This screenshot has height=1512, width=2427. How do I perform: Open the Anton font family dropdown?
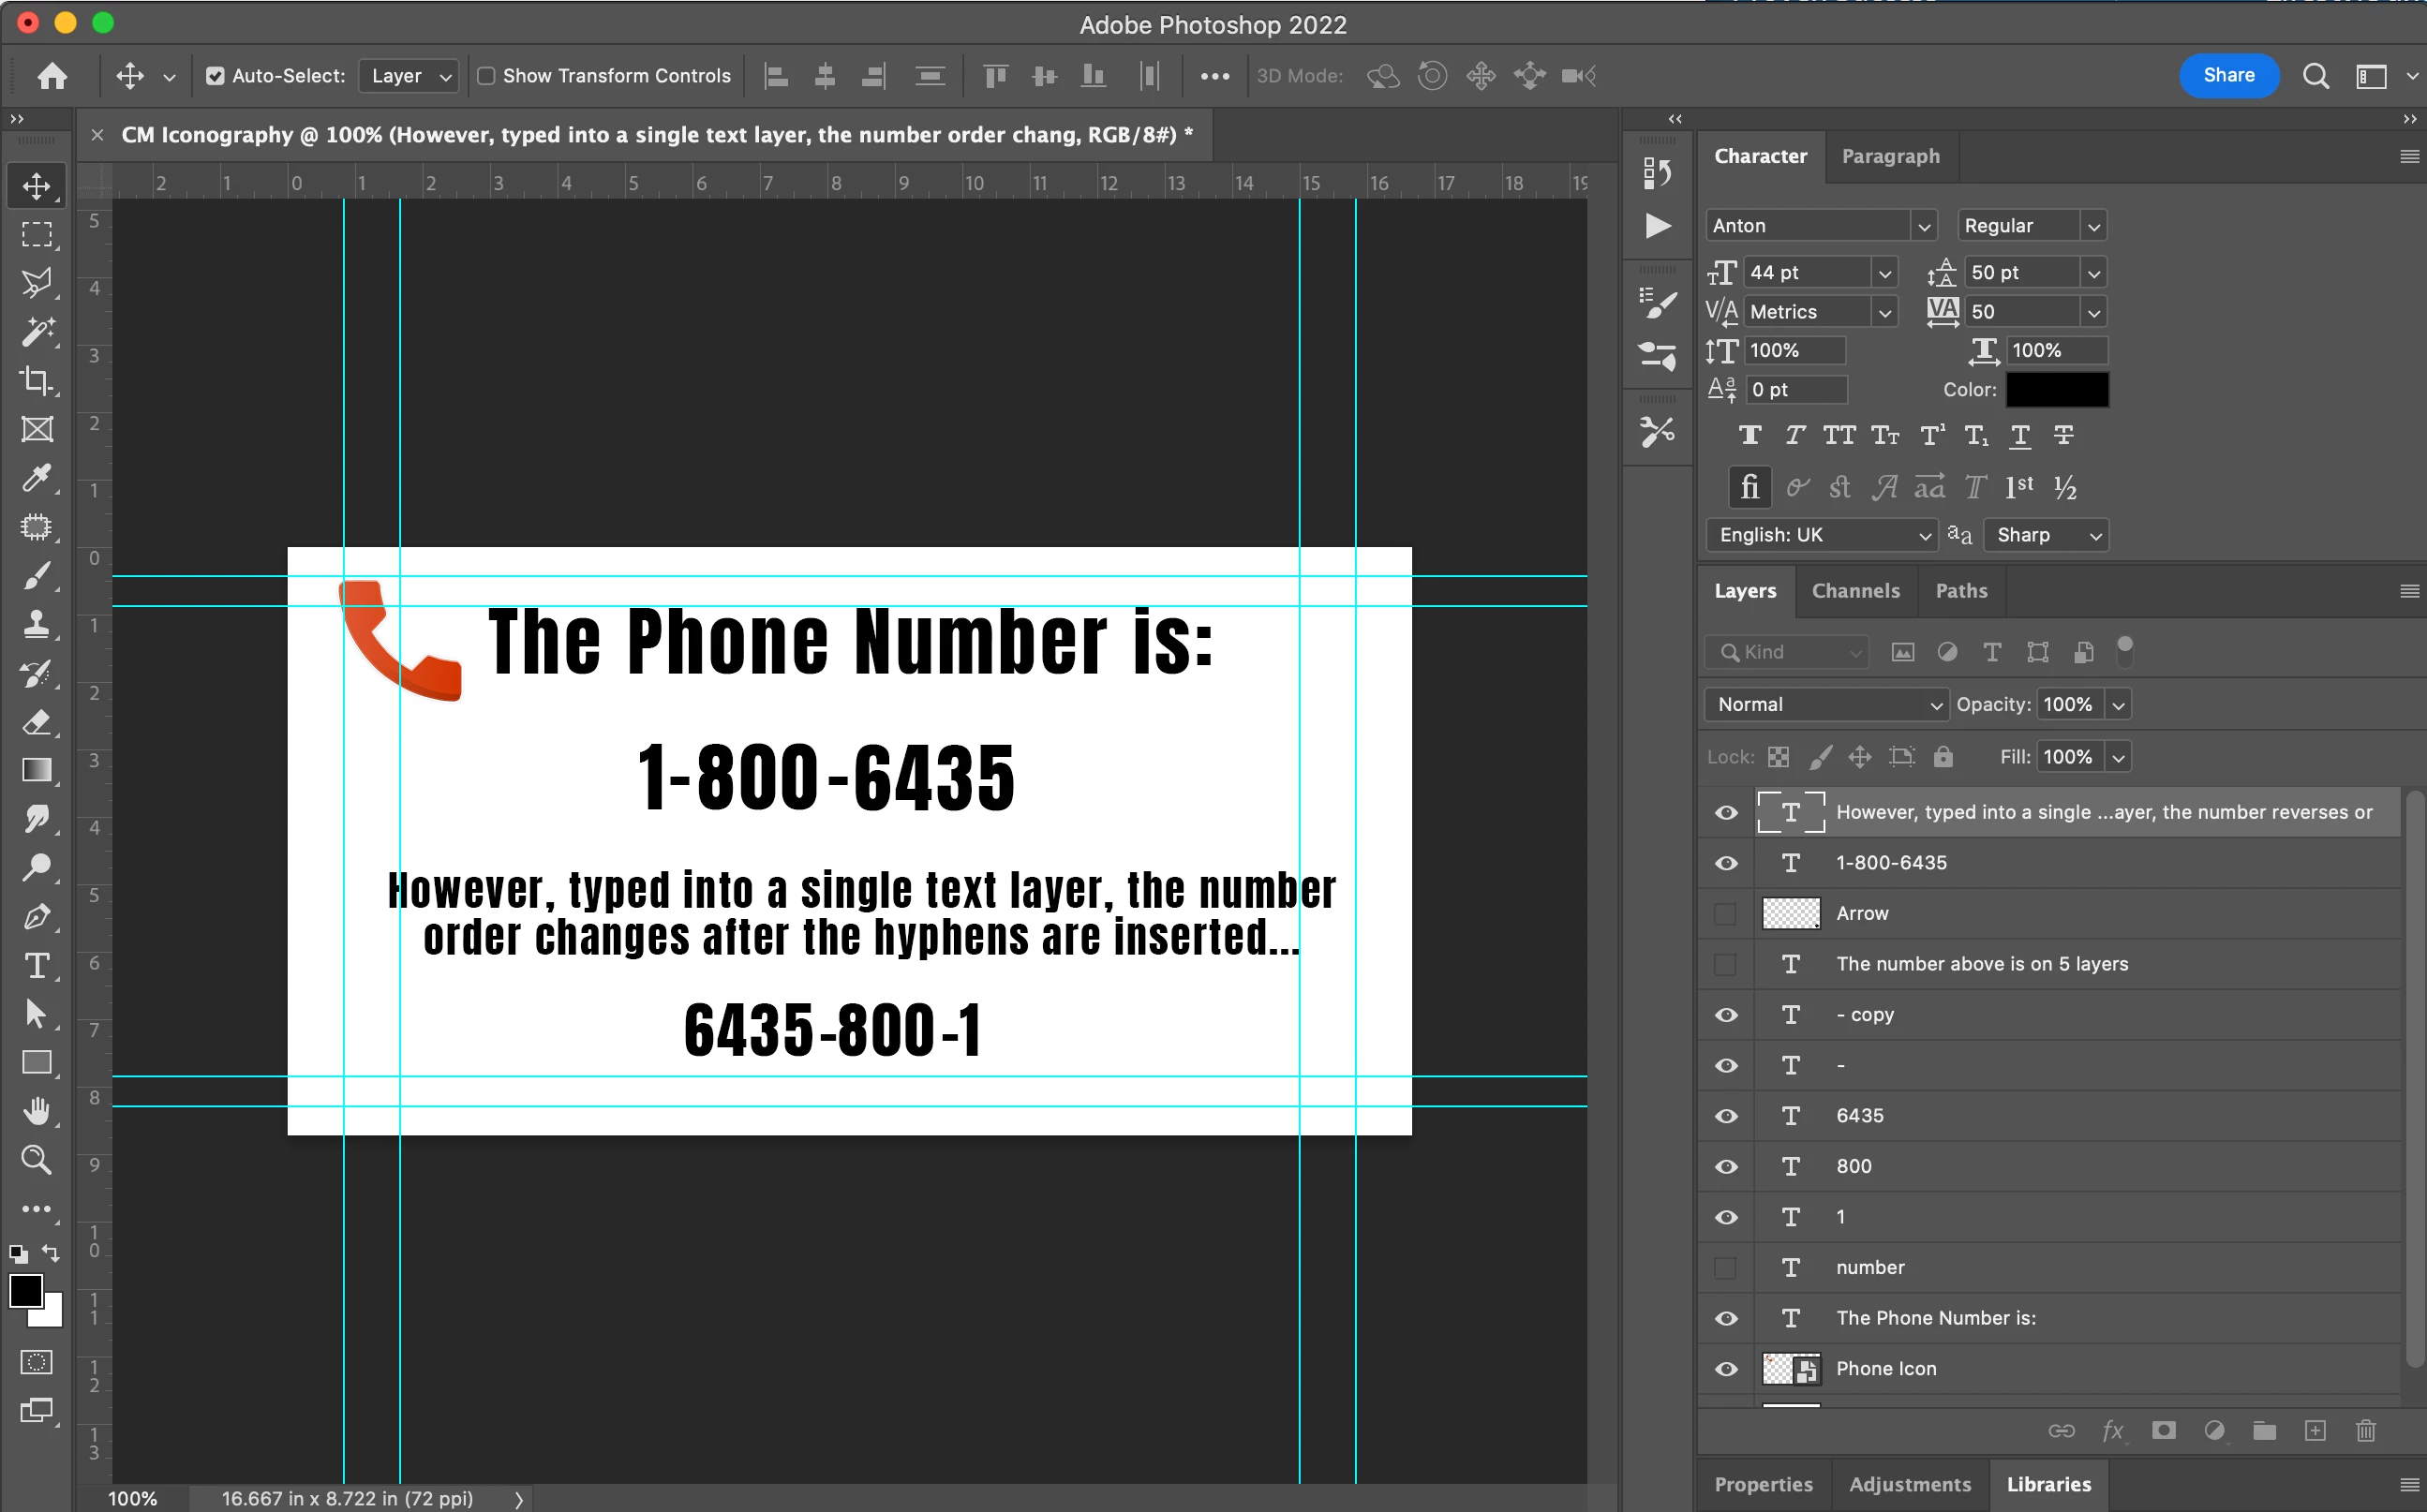coord(1923,226)
